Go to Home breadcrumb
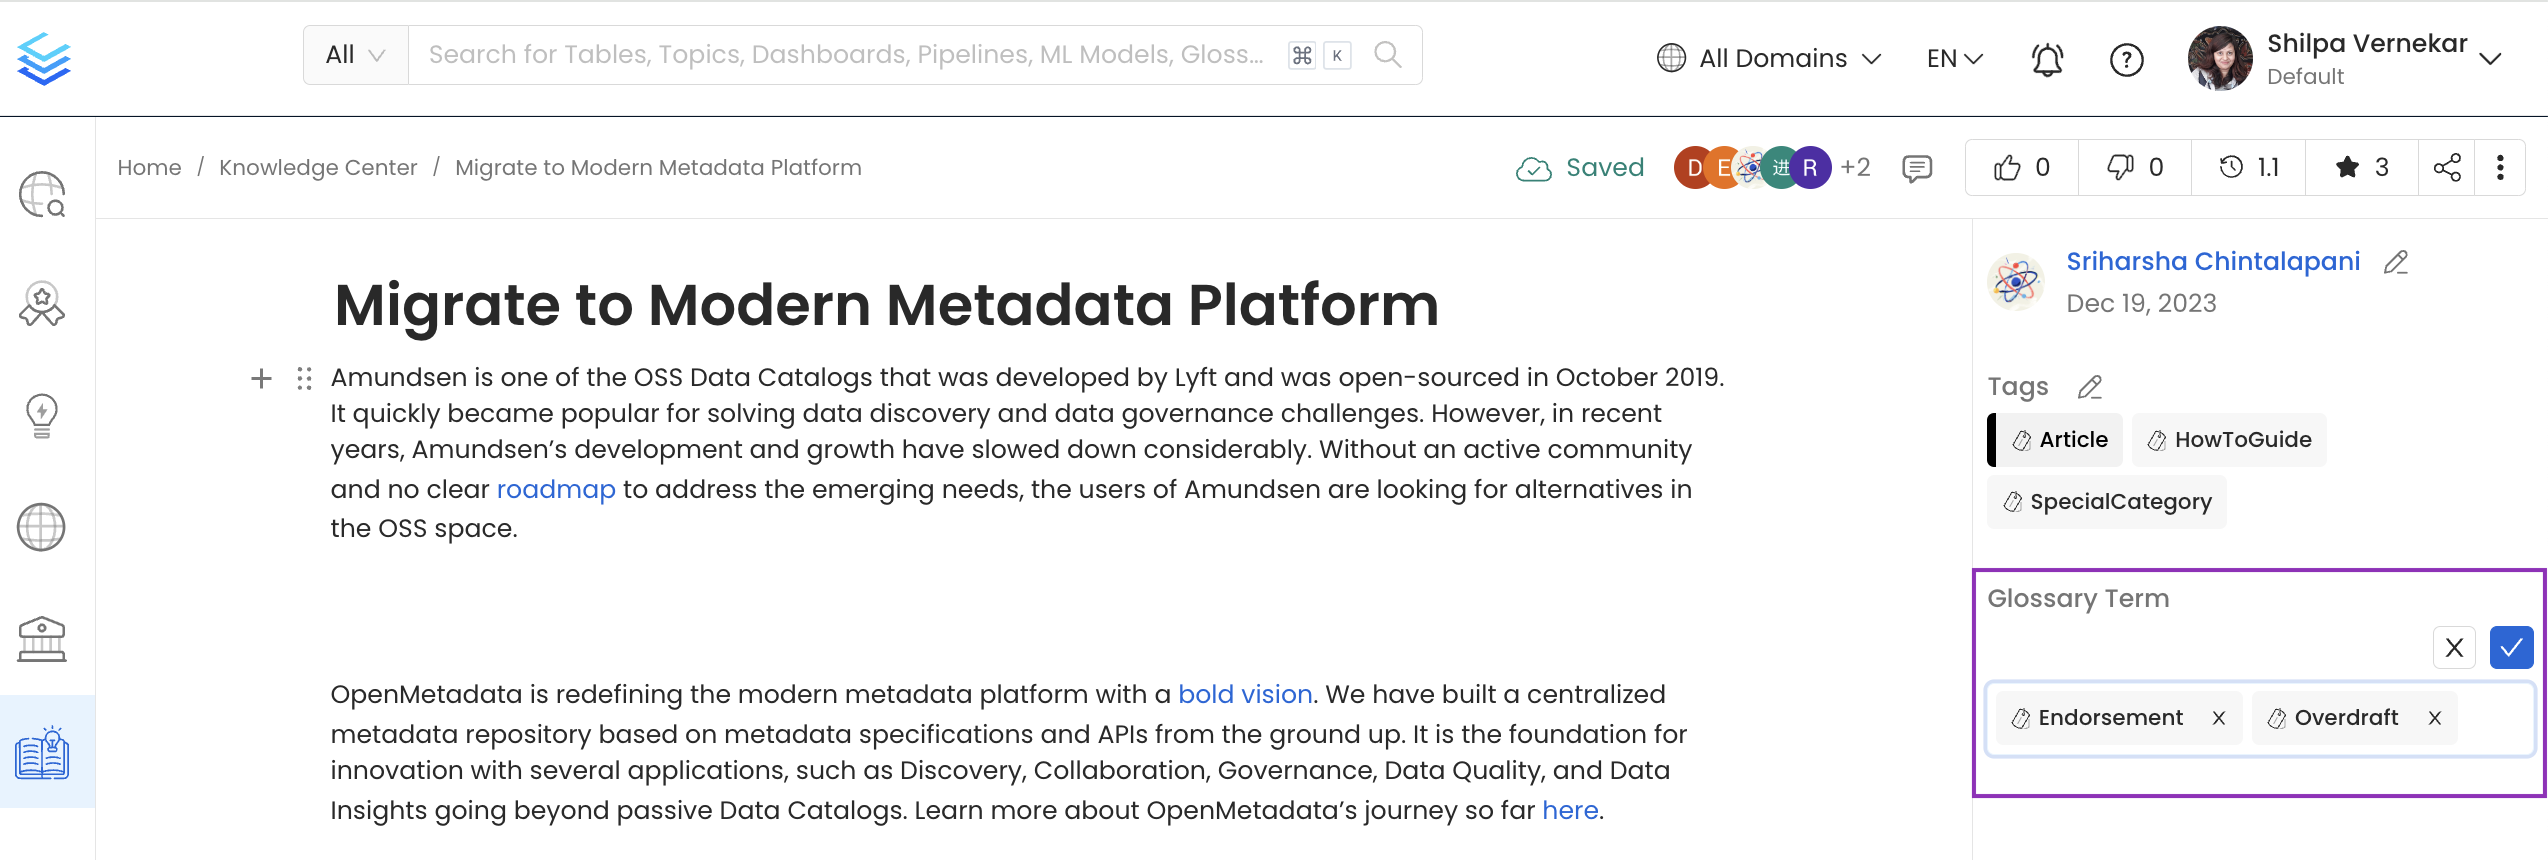Viewport: 2548px width, 860px height. click(149, 168)
